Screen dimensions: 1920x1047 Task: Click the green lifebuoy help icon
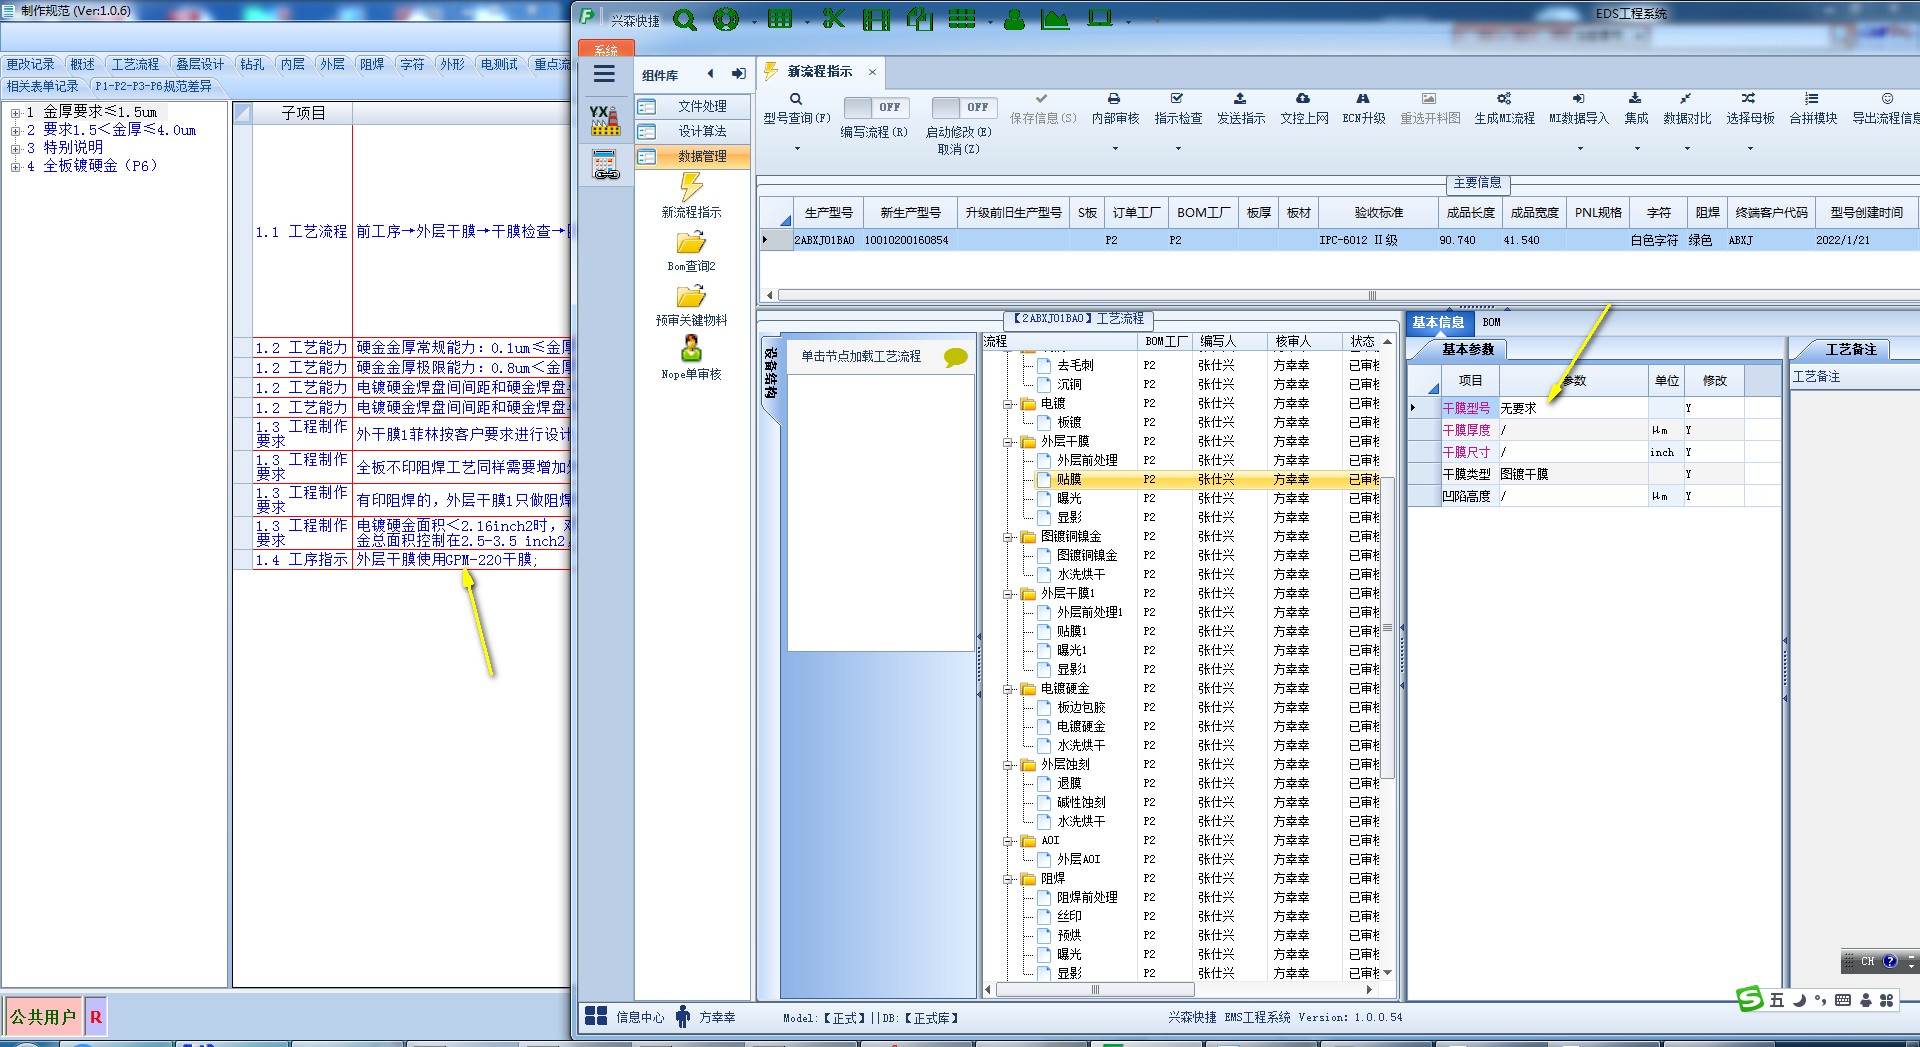point(726,19)
